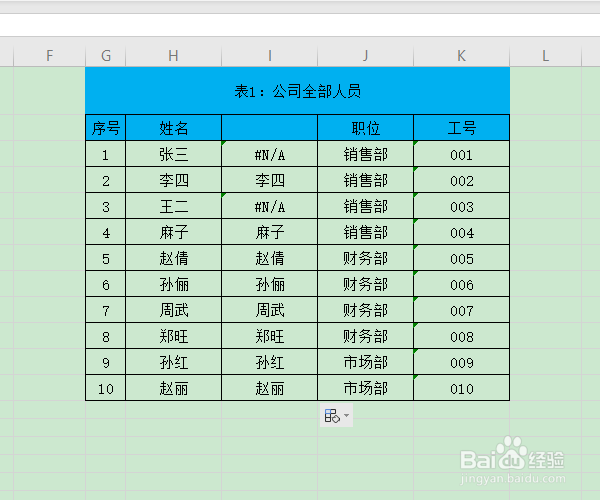Select 序号 cell 7
600x500 pixels.
pos(106,310)
